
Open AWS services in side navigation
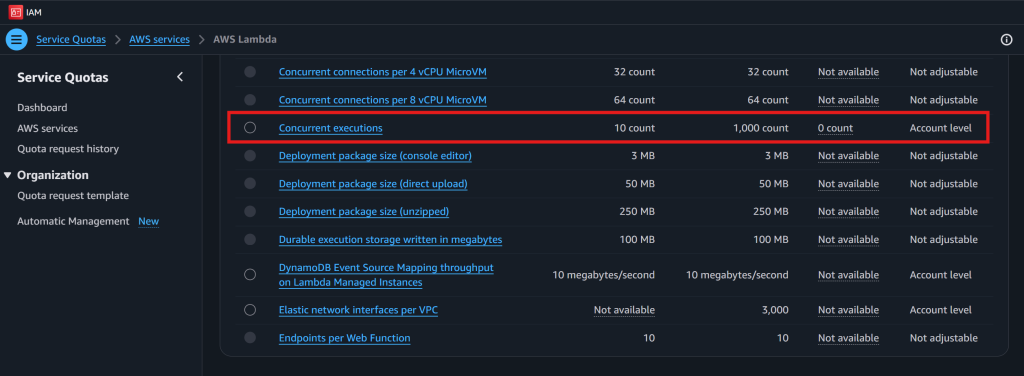(x=48, y=129)
